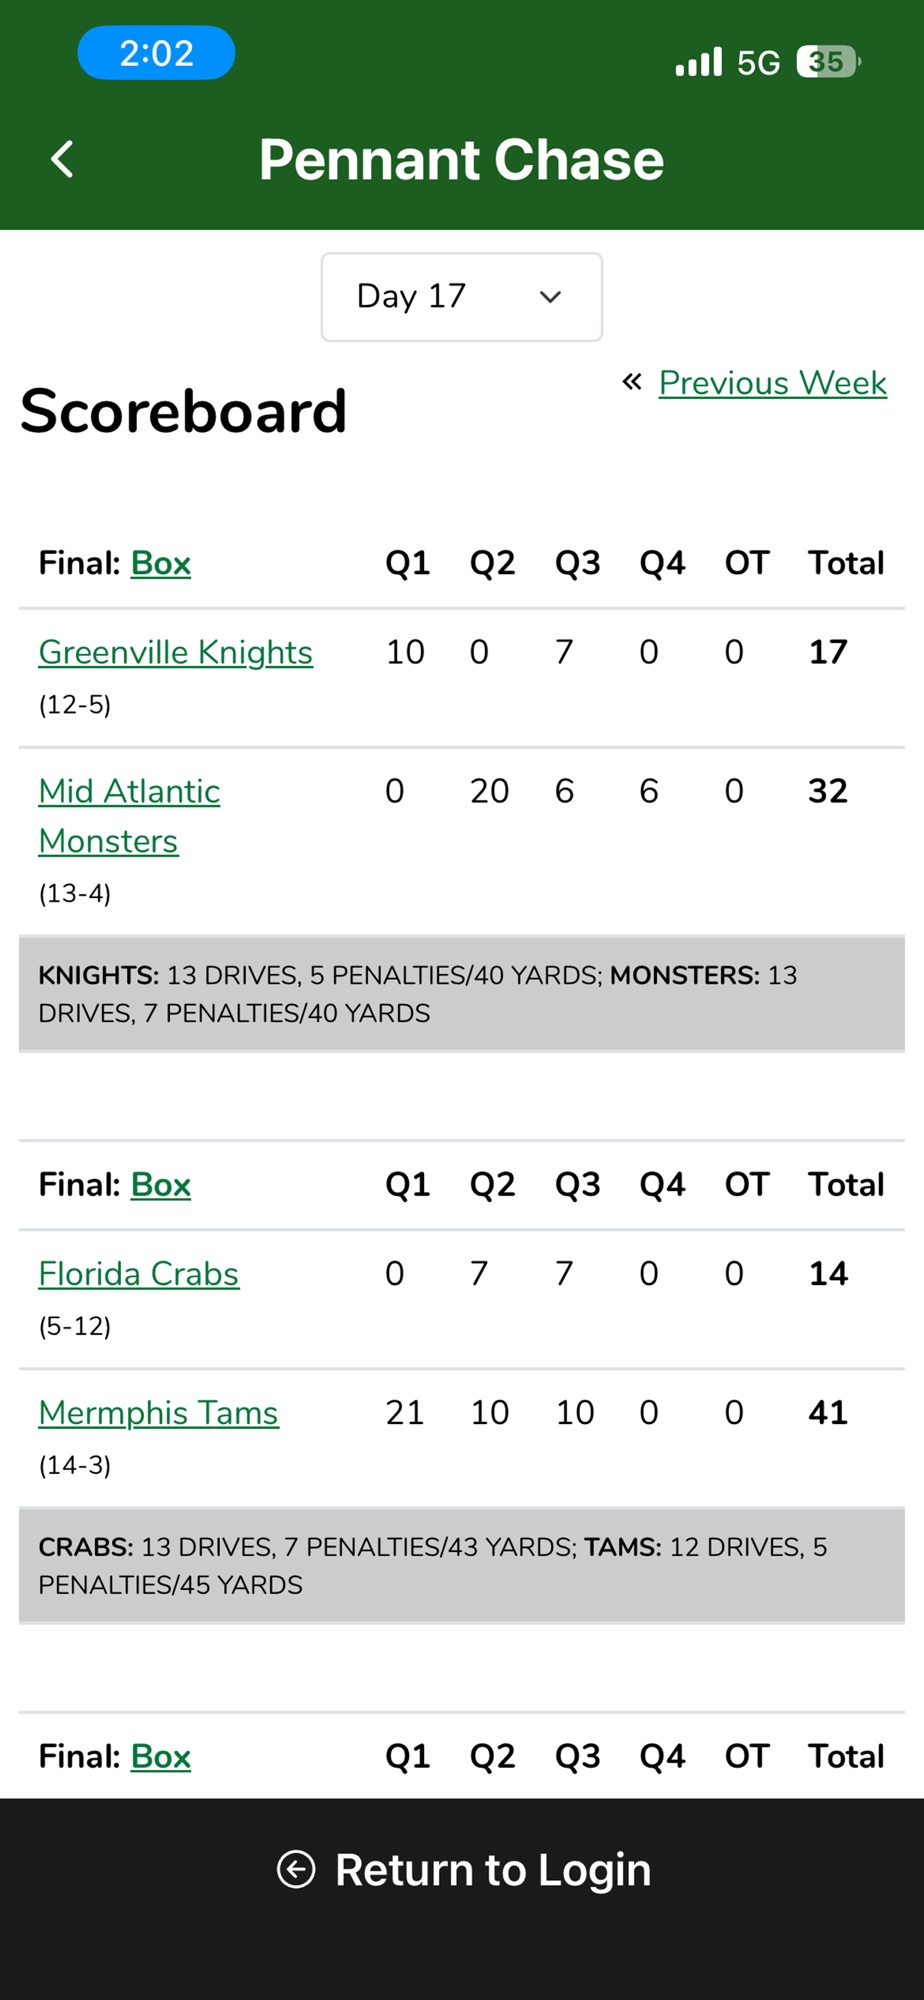The height and width of the screenshot is (2000, 924).
Task: Open Box link of third game
Action: [x=160, y=1756]
